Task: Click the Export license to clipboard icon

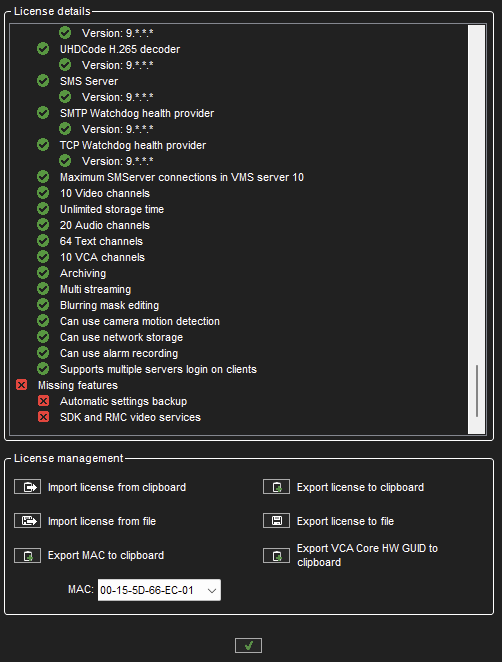Action: [x=277, y=487]
